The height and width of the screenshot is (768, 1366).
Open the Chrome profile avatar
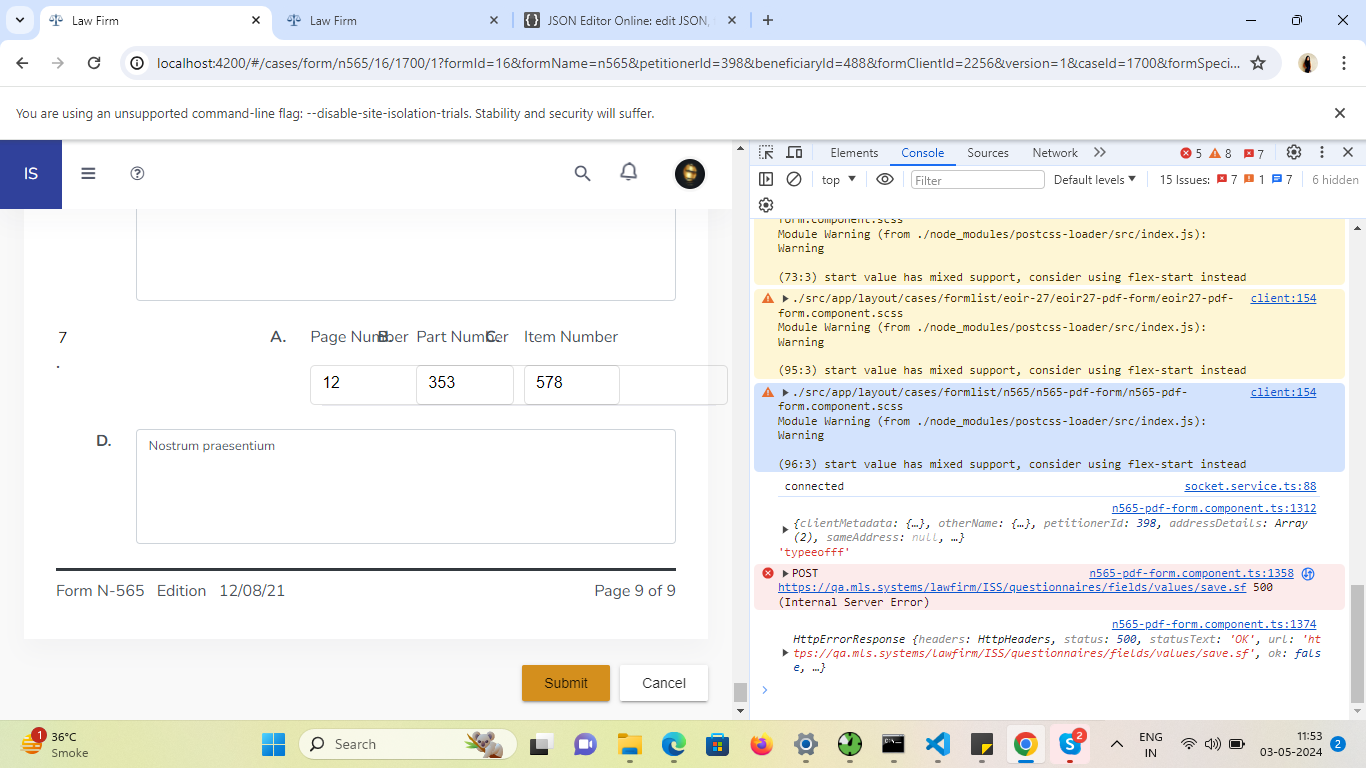[x=1308, y=63]
